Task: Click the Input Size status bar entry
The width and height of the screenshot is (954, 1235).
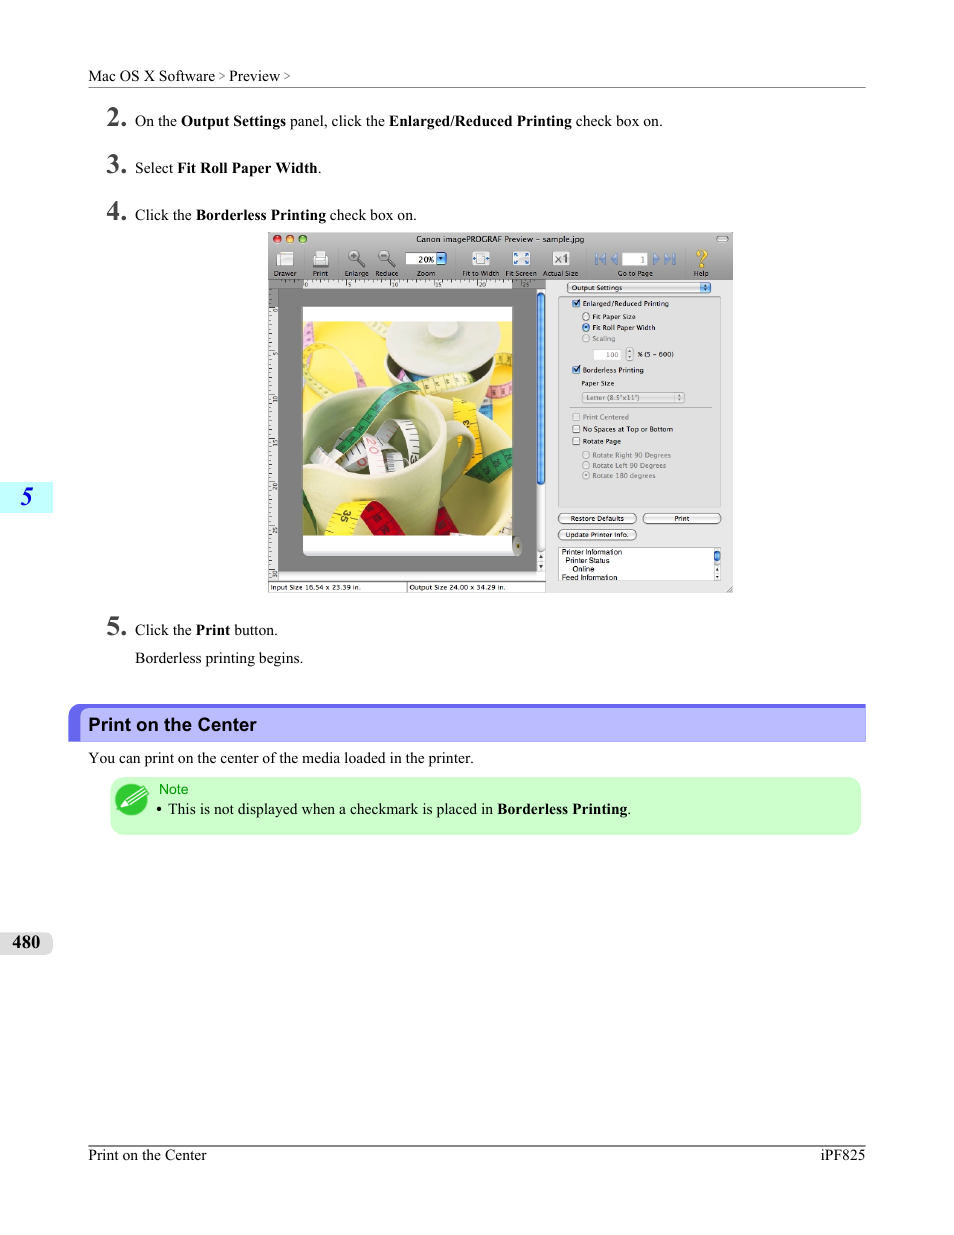Action: pos(337,588)
